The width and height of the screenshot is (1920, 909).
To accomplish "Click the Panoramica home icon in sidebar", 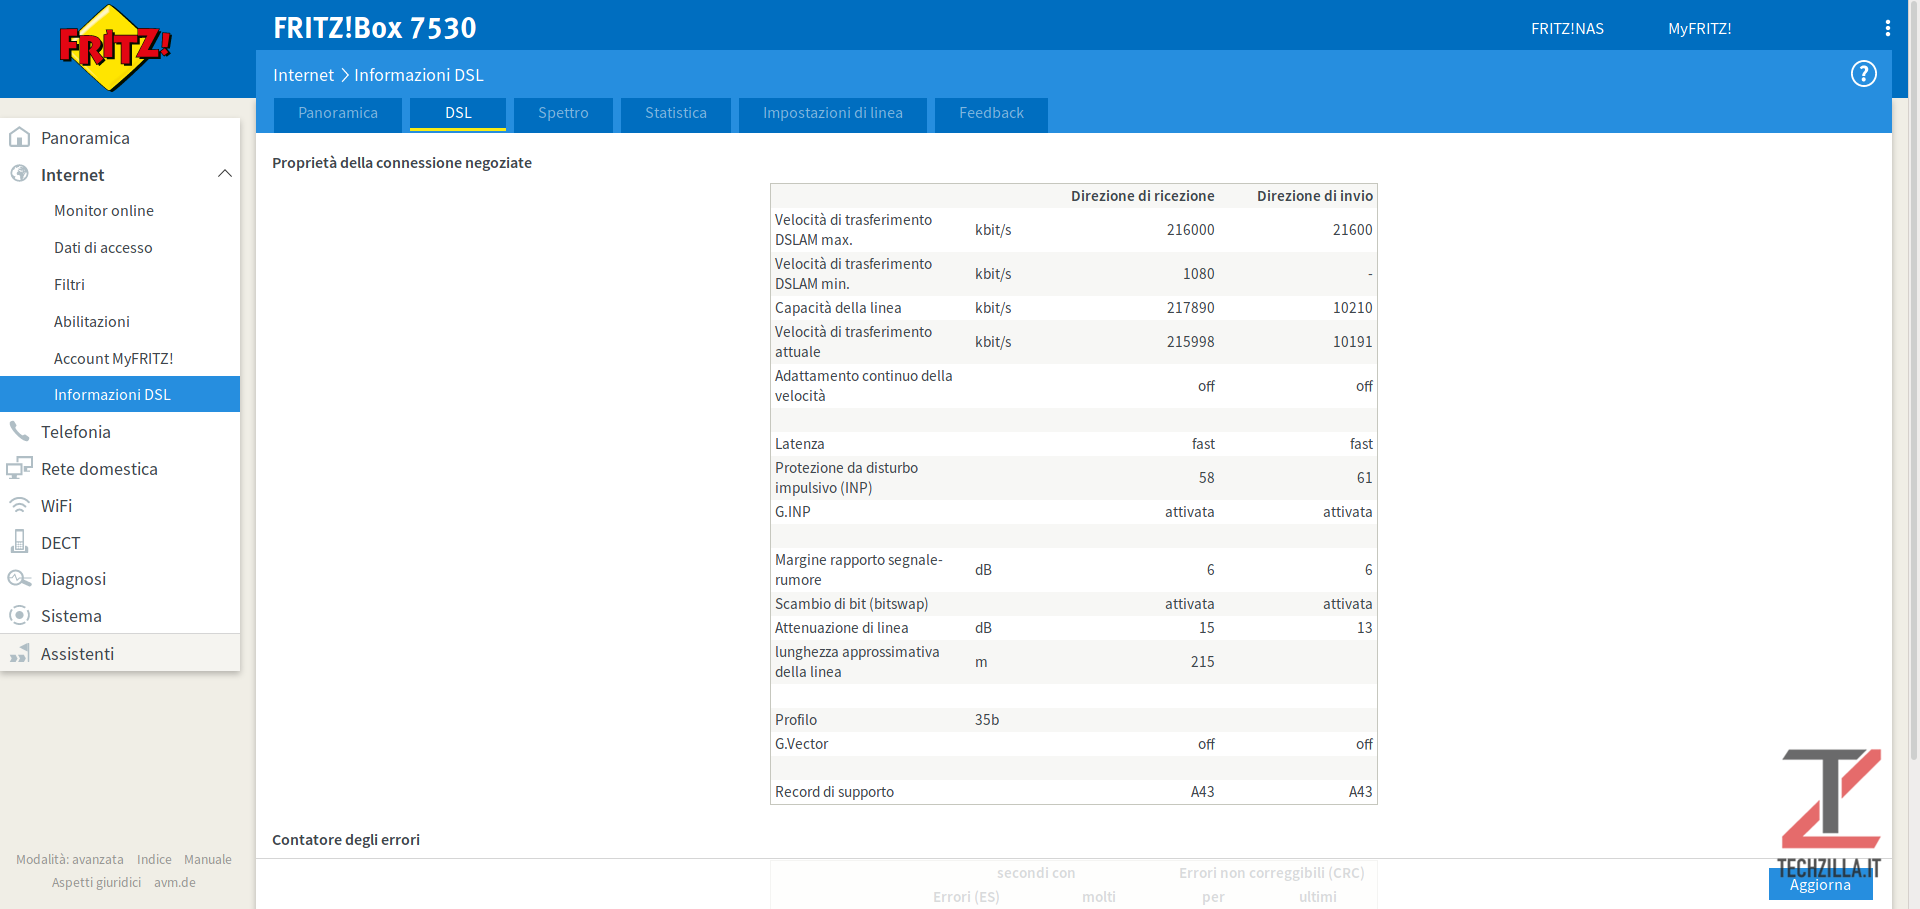I will [x=19, y=137].
